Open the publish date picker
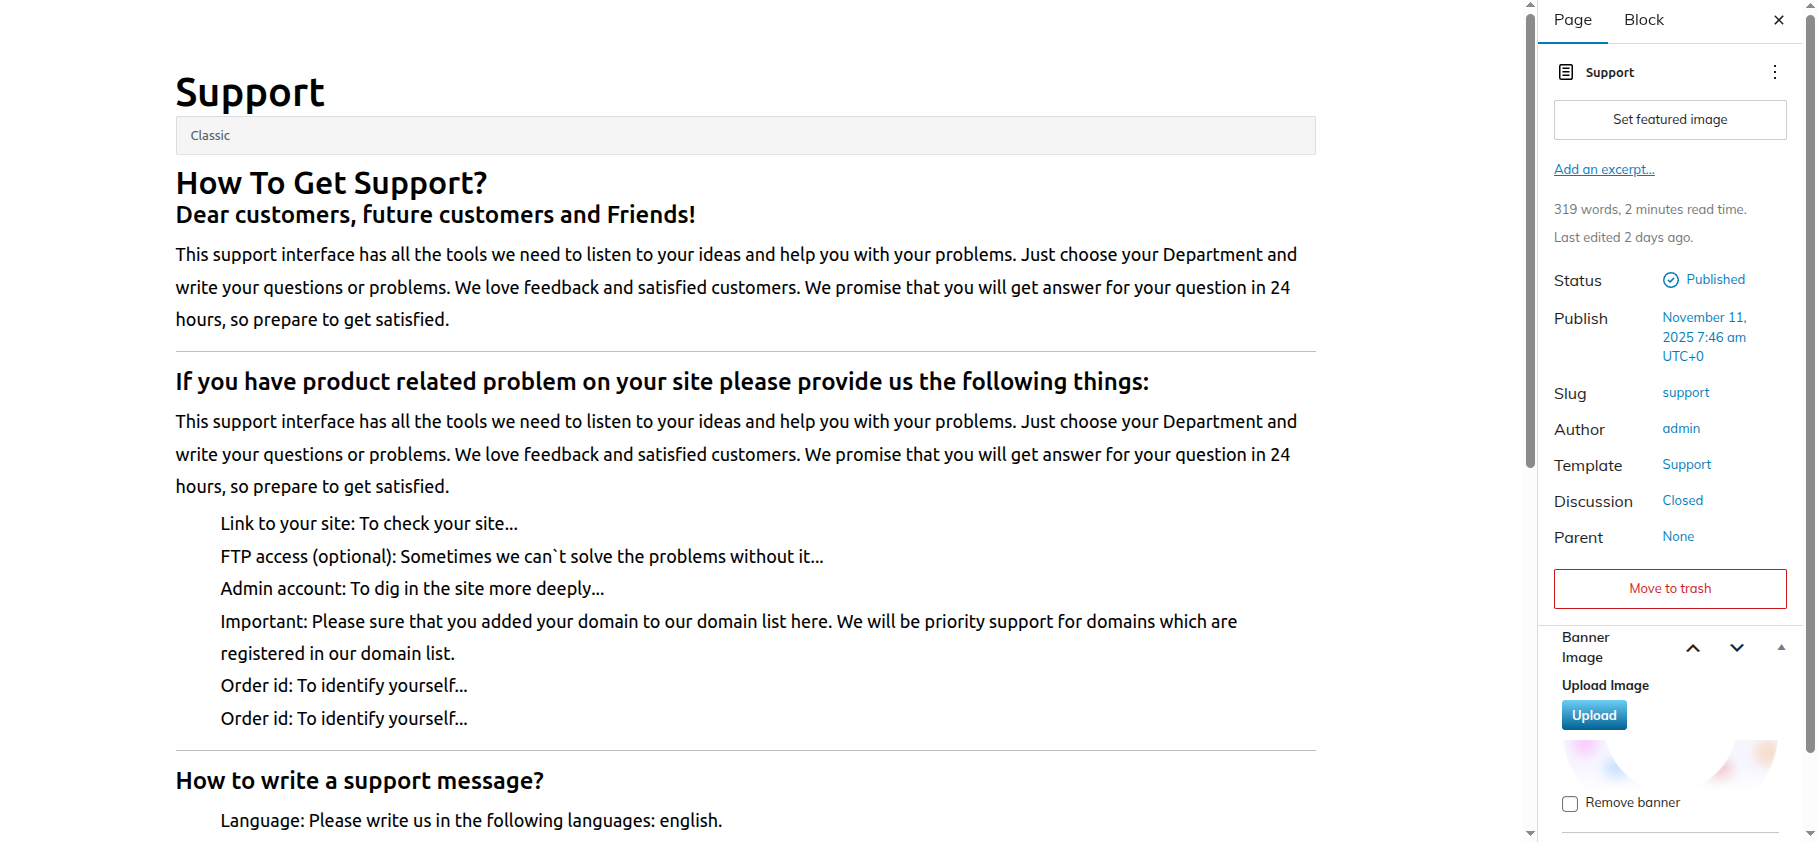Image resolution: width=1817 pixels, height=842 pixels. (x=1703, y=337)
